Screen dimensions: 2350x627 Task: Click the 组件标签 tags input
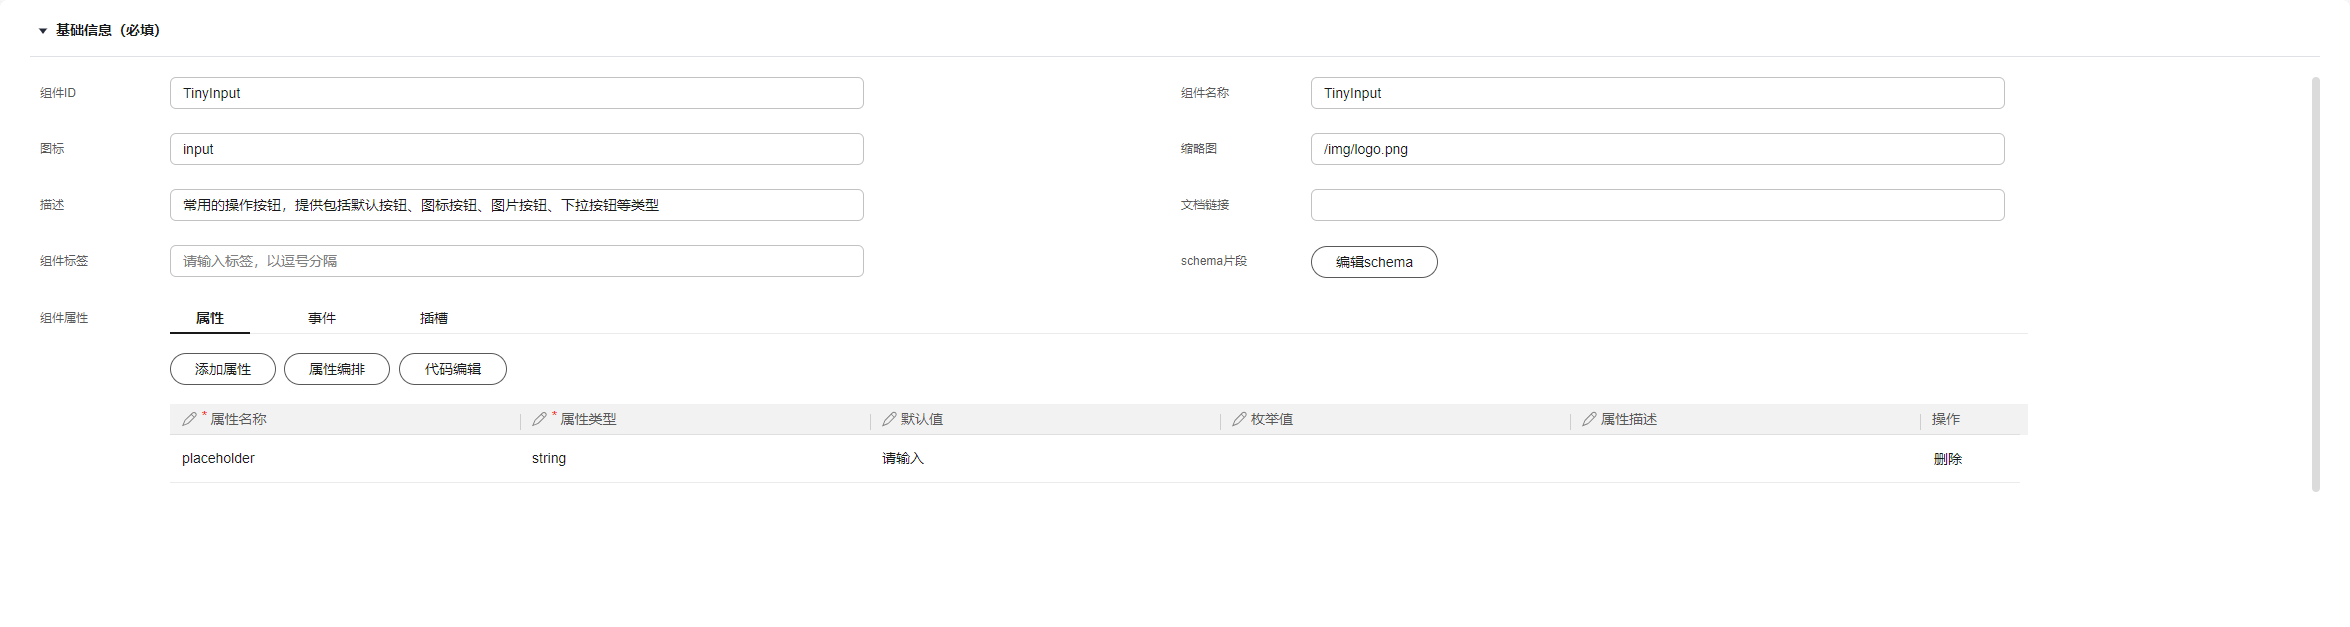point(516,261)
